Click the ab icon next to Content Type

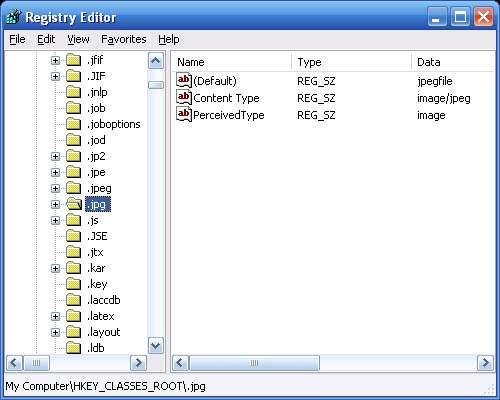tap(184, 97)
